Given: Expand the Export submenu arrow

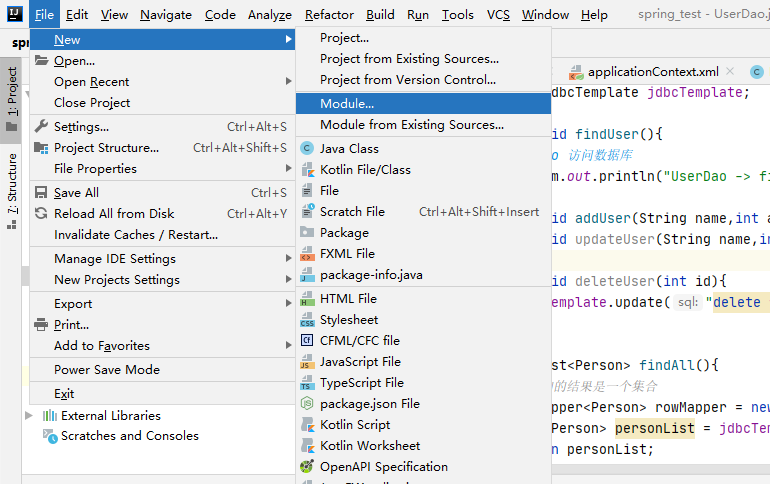Looking at the screenshot, I should 288,303.
